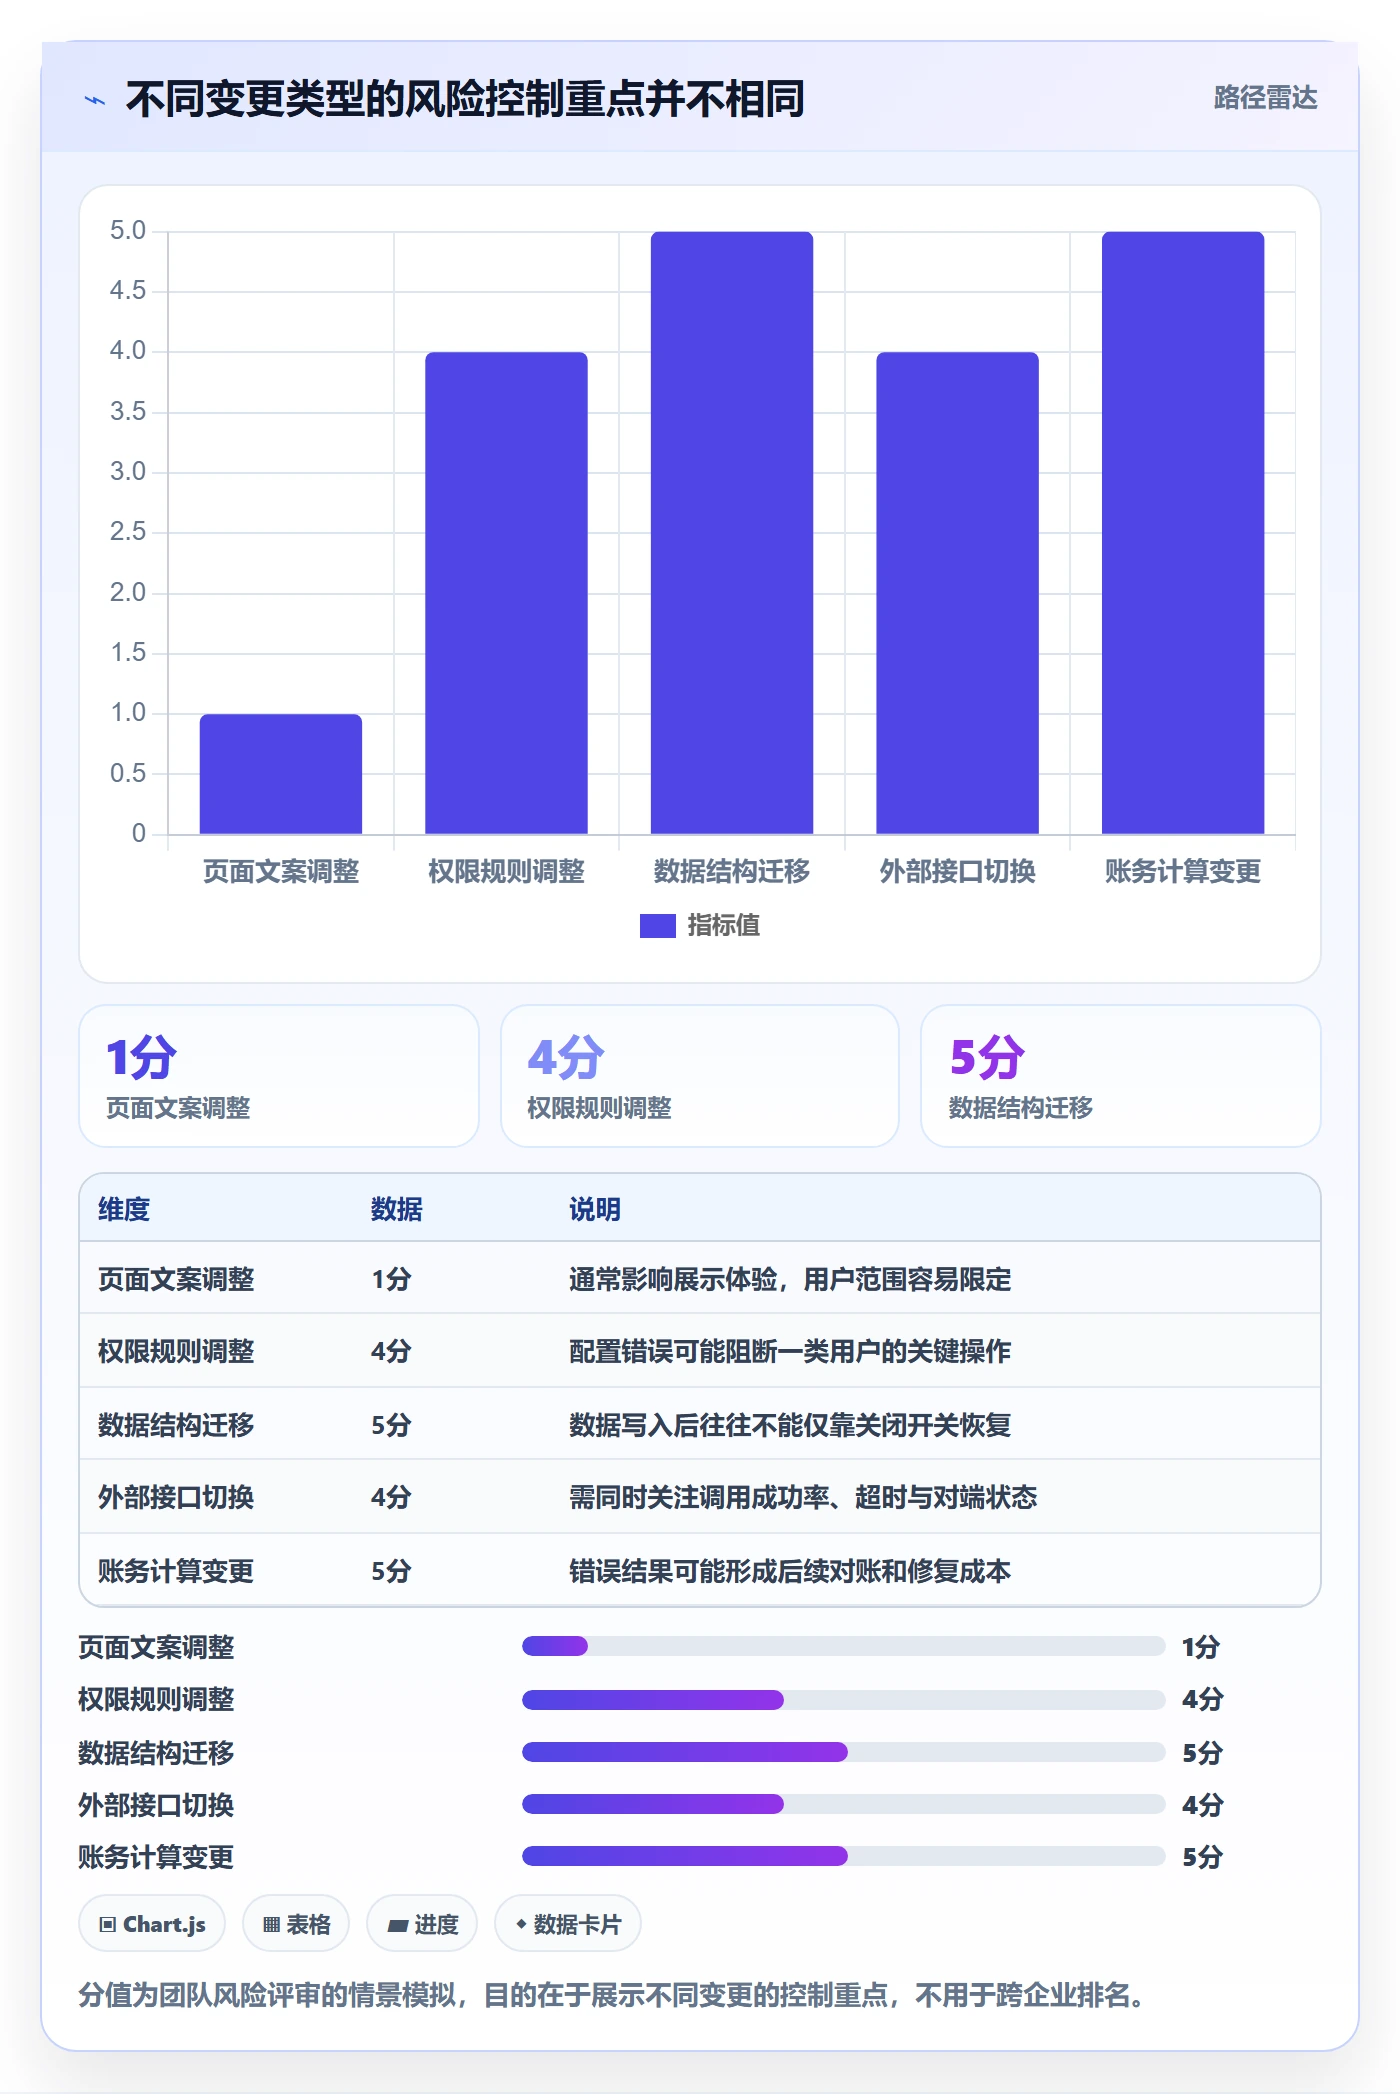Select the 外部接口切换 chart bar
1400x2094 pixels.
tap(958, 593)
